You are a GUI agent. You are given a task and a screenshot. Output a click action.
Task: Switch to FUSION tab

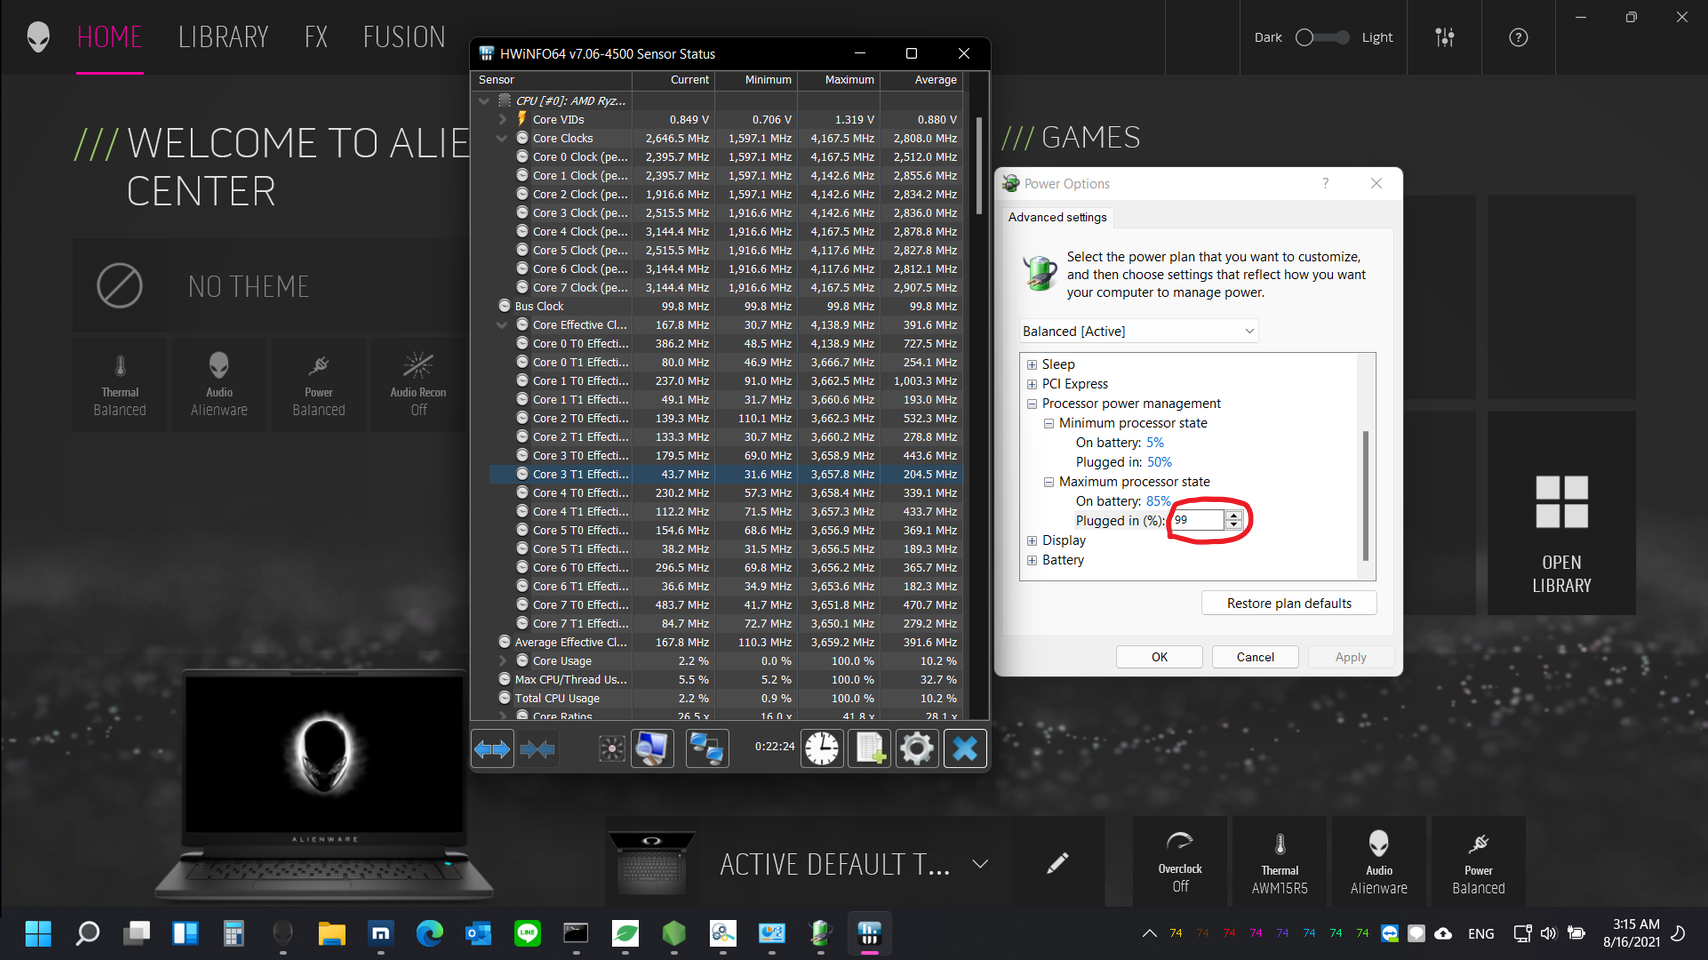[404, 37]
